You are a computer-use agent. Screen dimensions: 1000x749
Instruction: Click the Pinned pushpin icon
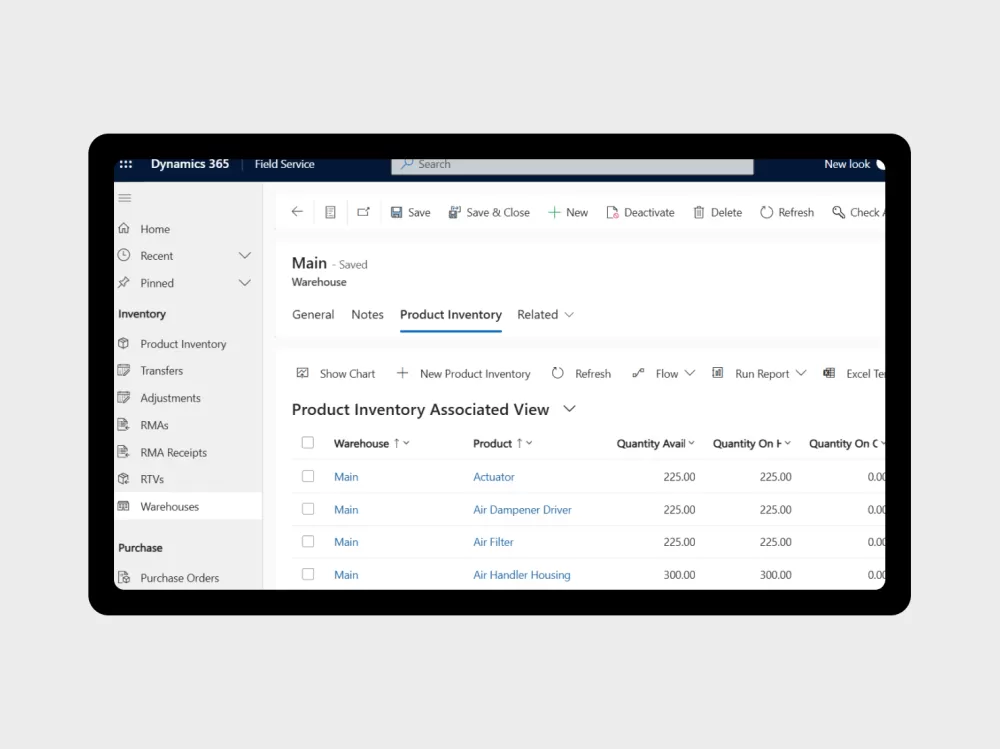(x=124, y=283)
